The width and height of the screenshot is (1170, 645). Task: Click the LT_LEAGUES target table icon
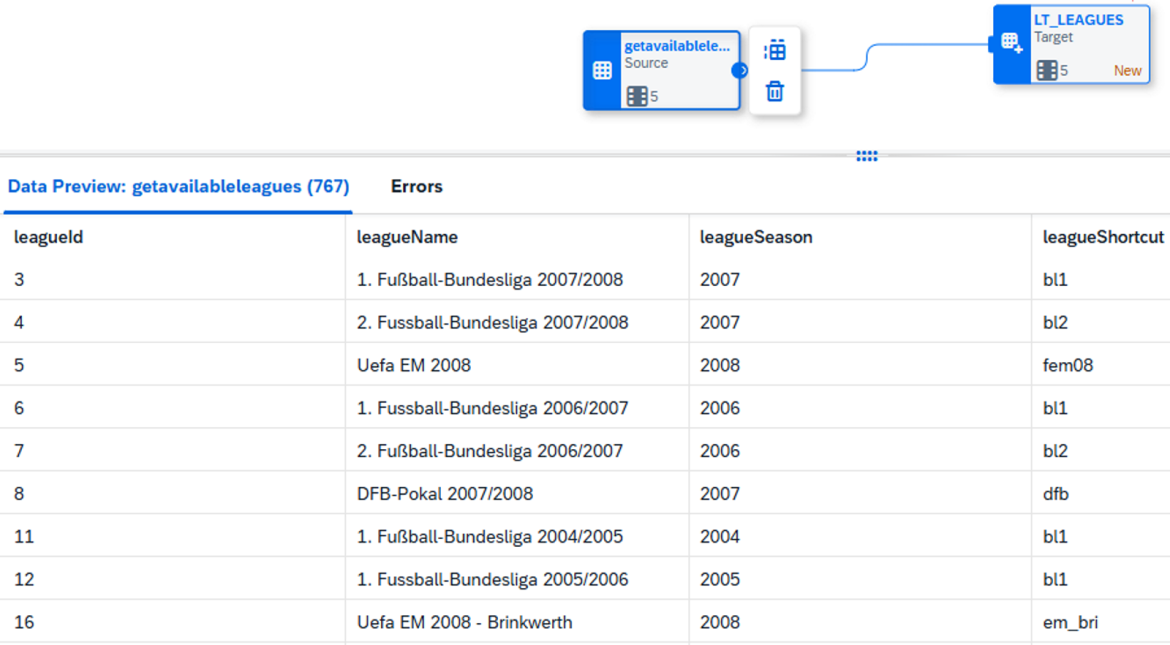coord(1012,43)
